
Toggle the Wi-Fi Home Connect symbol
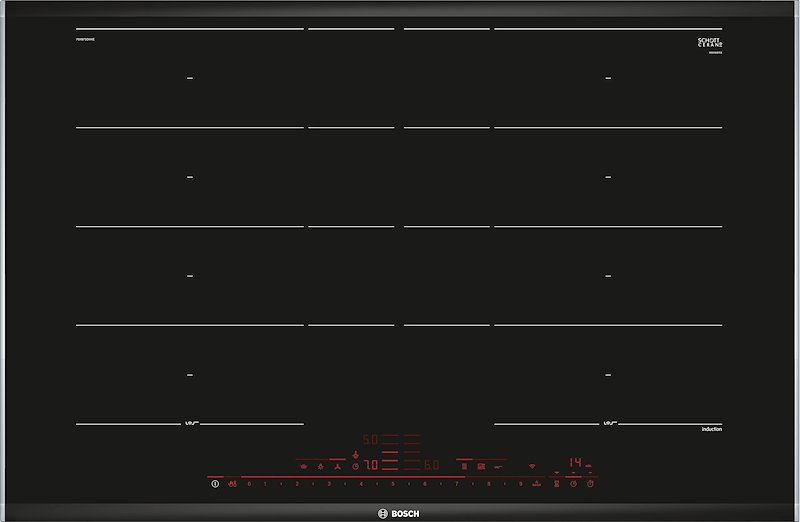(x=532, y=465)
